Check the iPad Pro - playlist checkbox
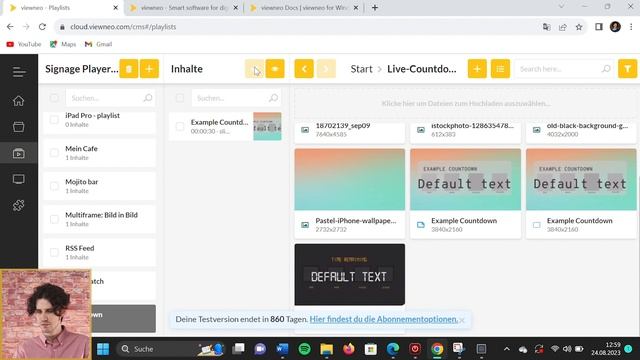Viewport: 640px width, 360px height. point(54,120)
